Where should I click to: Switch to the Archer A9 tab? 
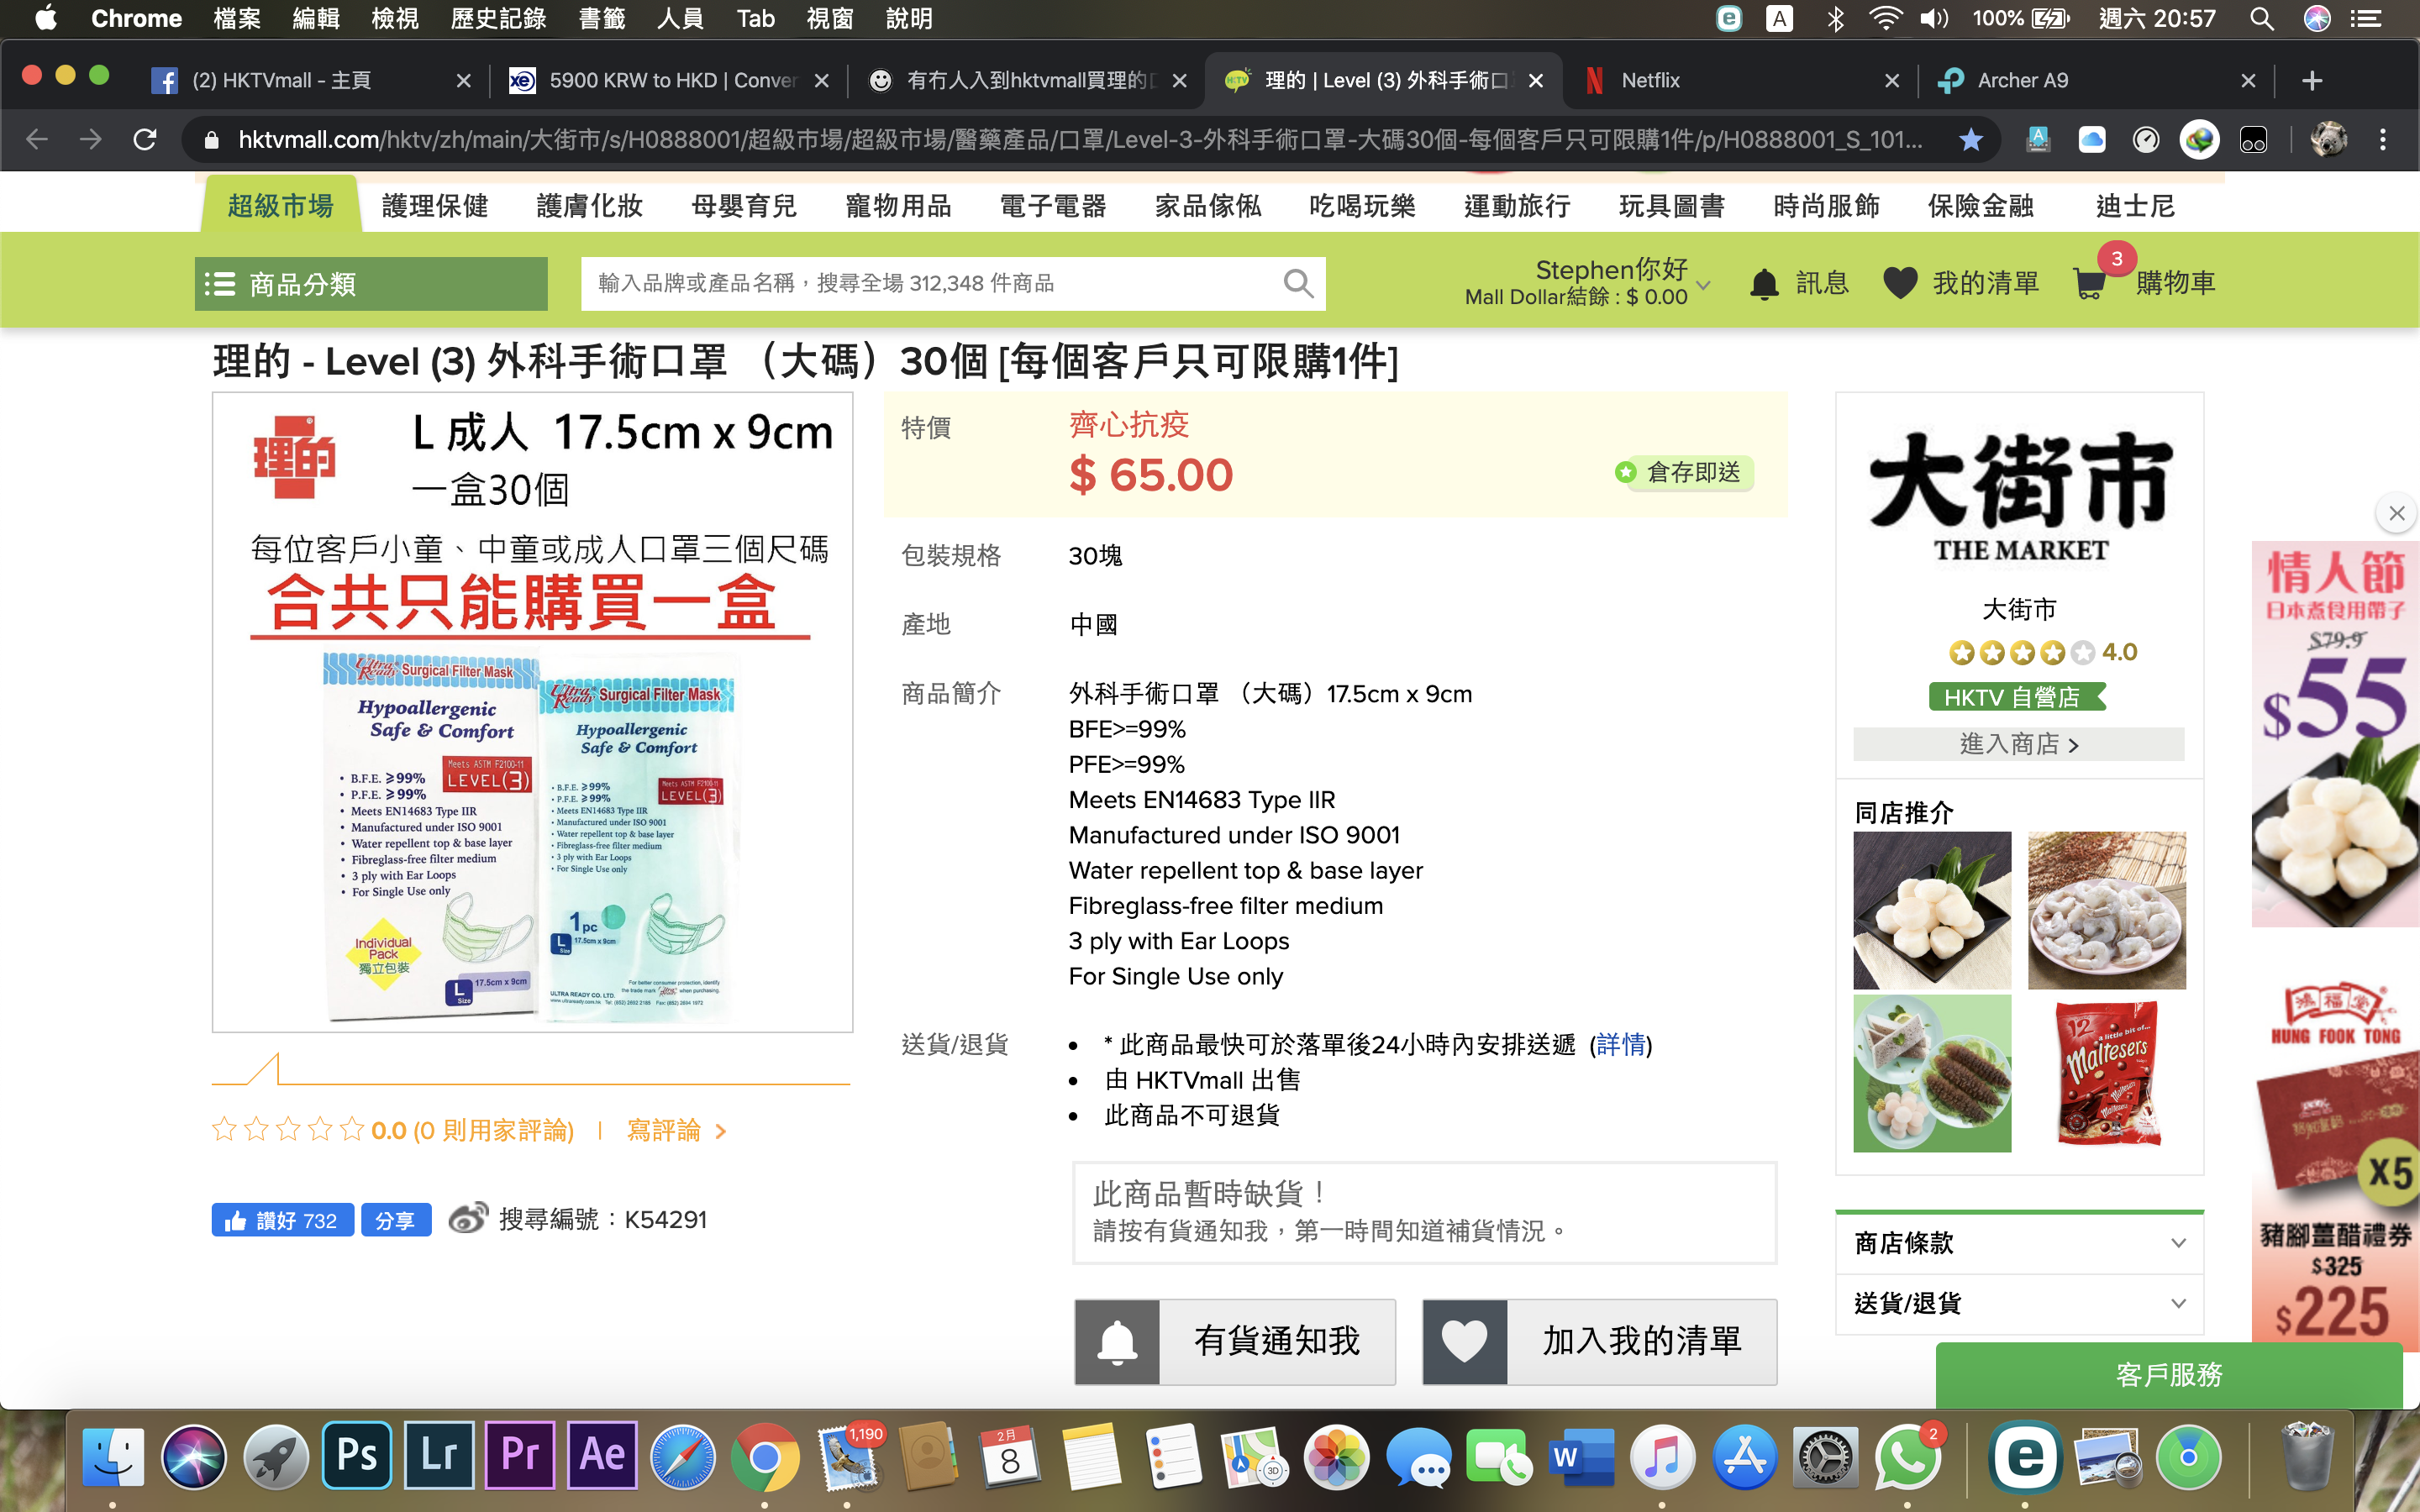2097,81
